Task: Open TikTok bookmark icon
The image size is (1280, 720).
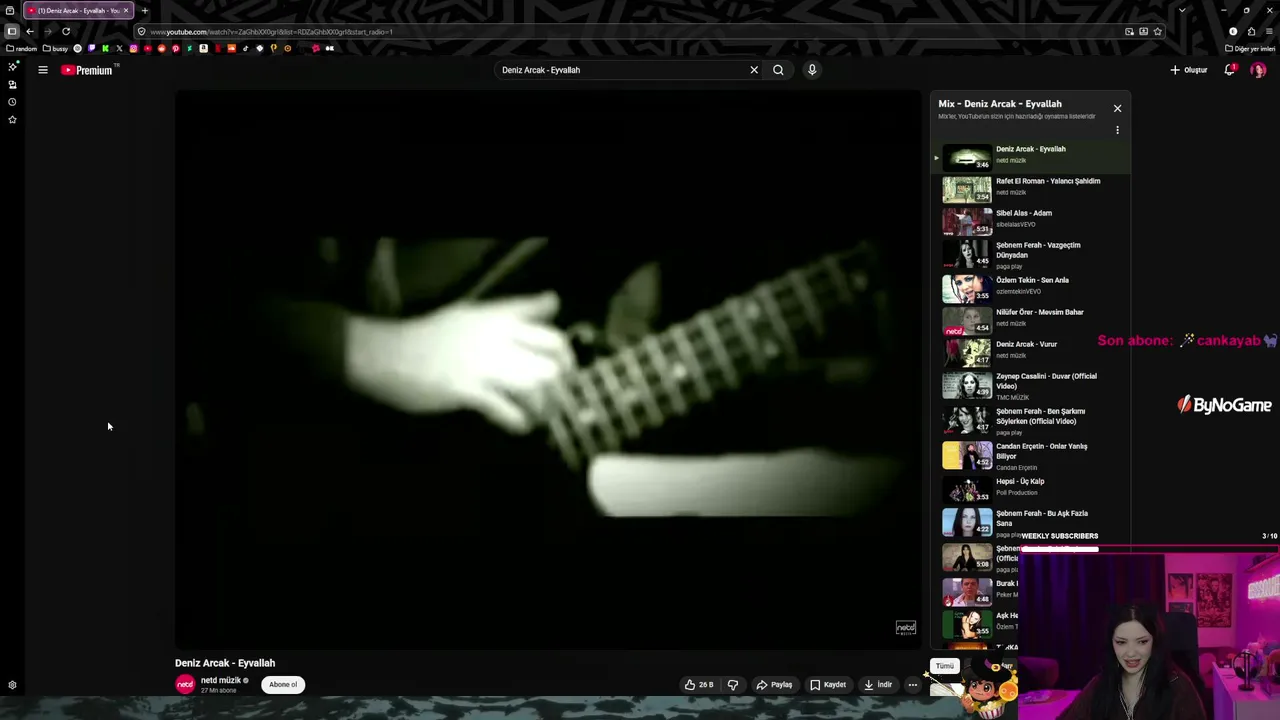Action: click(x=245, y=48)
